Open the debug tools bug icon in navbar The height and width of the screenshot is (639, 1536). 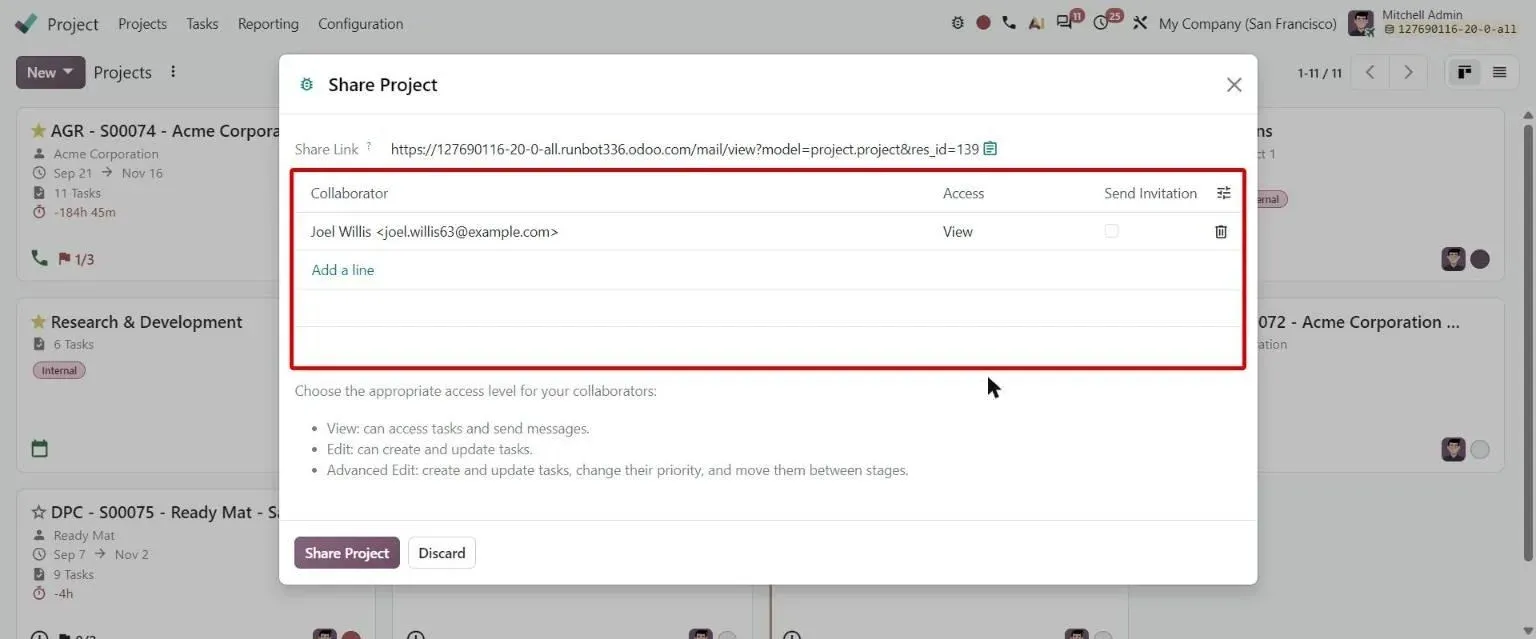958,23
